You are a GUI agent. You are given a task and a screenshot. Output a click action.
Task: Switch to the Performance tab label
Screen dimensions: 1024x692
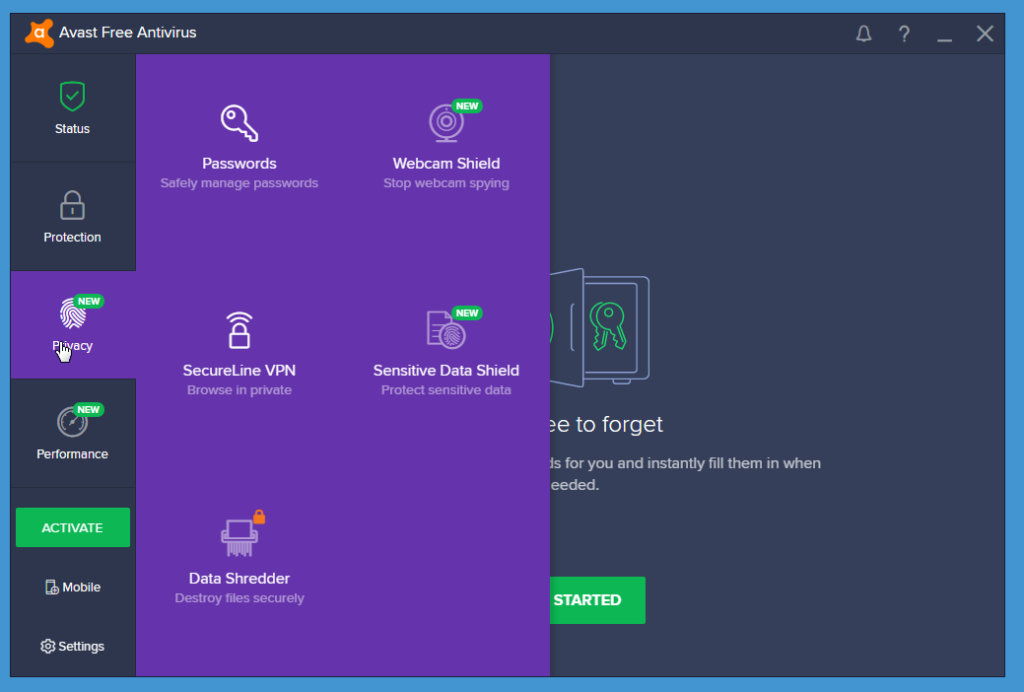[x=72, y=454]
